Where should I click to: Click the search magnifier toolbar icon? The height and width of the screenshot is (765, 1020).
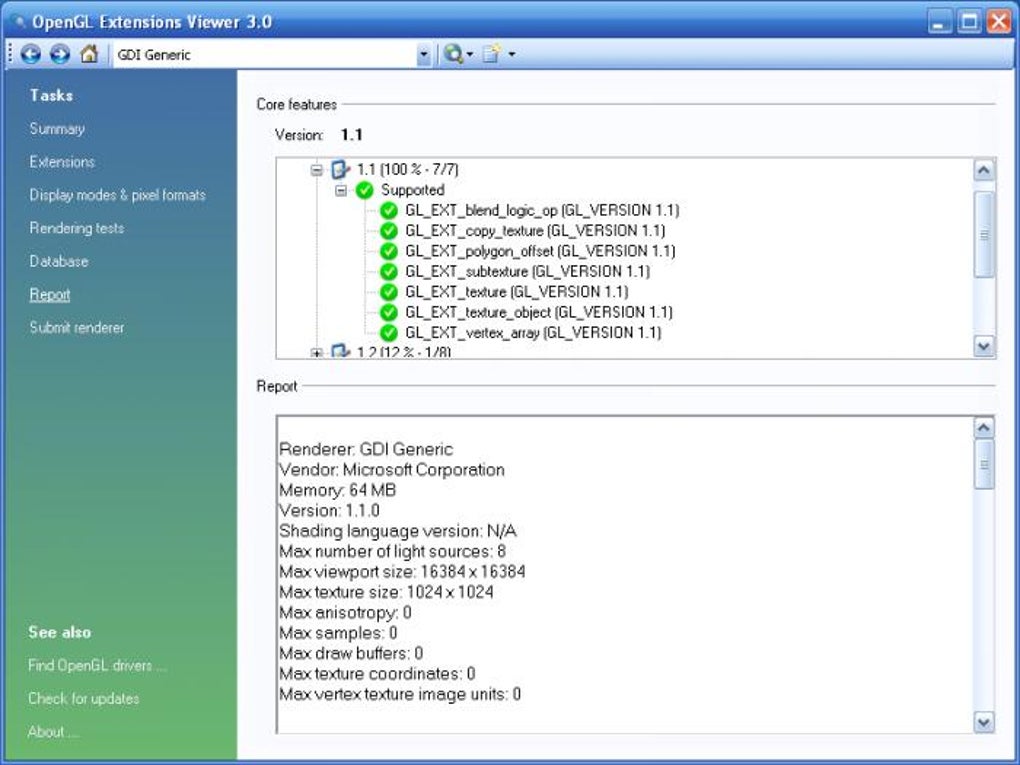pyautogui.click(x=453, y=54)
